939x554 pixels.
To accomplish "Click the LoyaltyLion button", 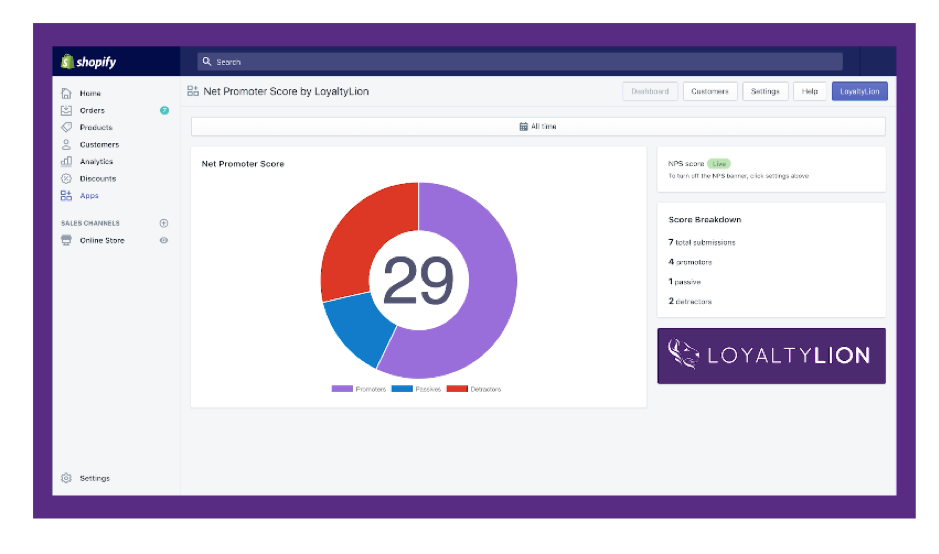I will coord(859,91).
